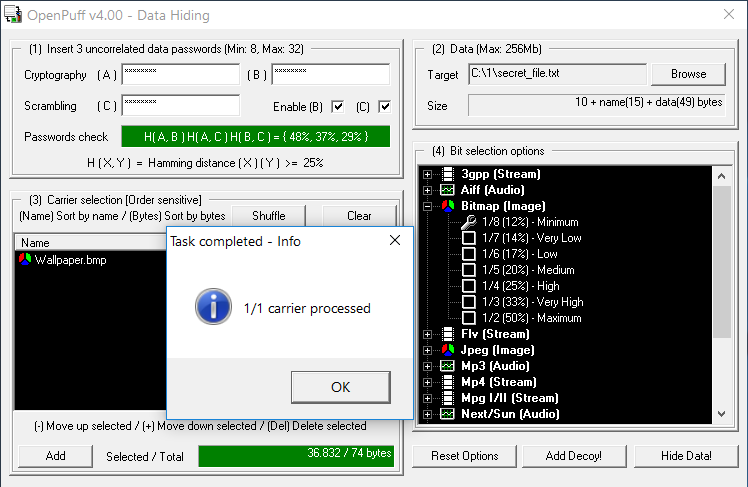Click the 3gpp (Stream) film icon
This screenshot has width=748, height=487.
(447, 174)
